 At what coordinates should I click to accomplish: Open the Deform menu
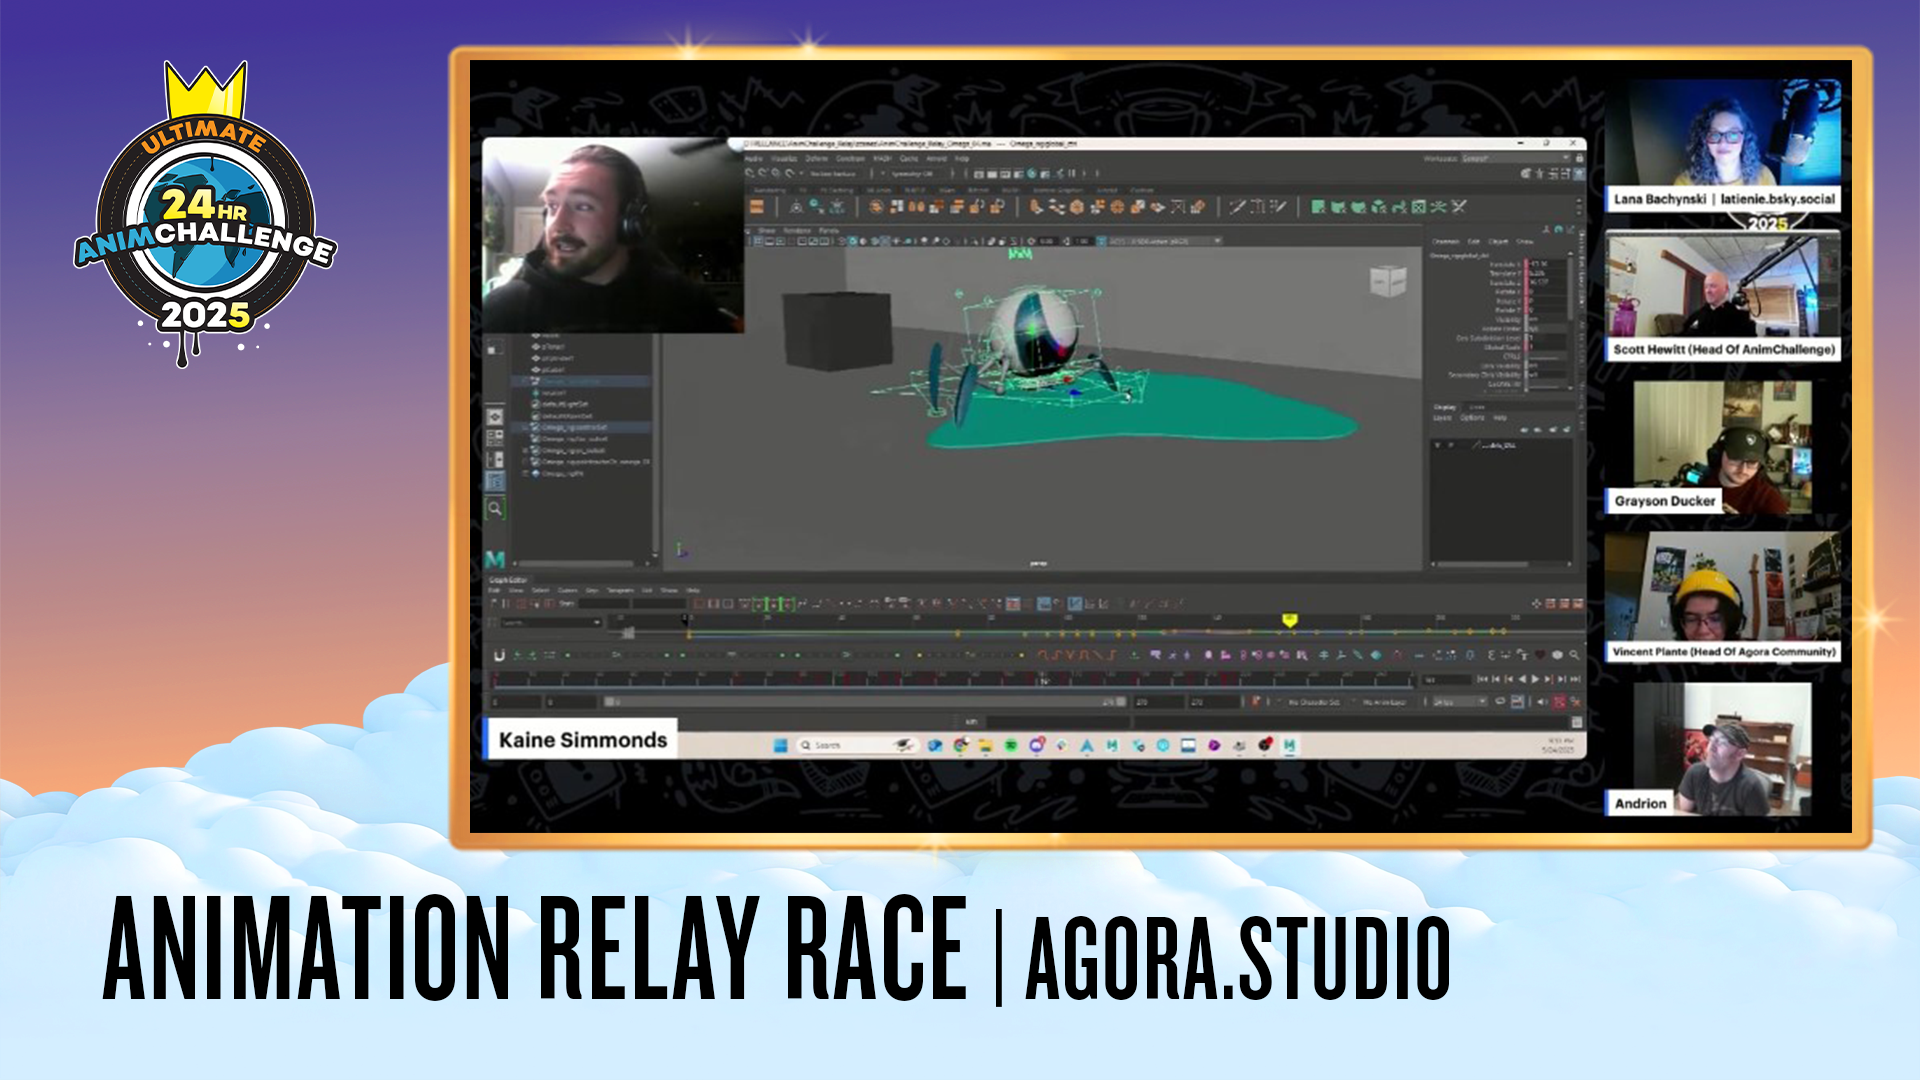coord(817,158)
